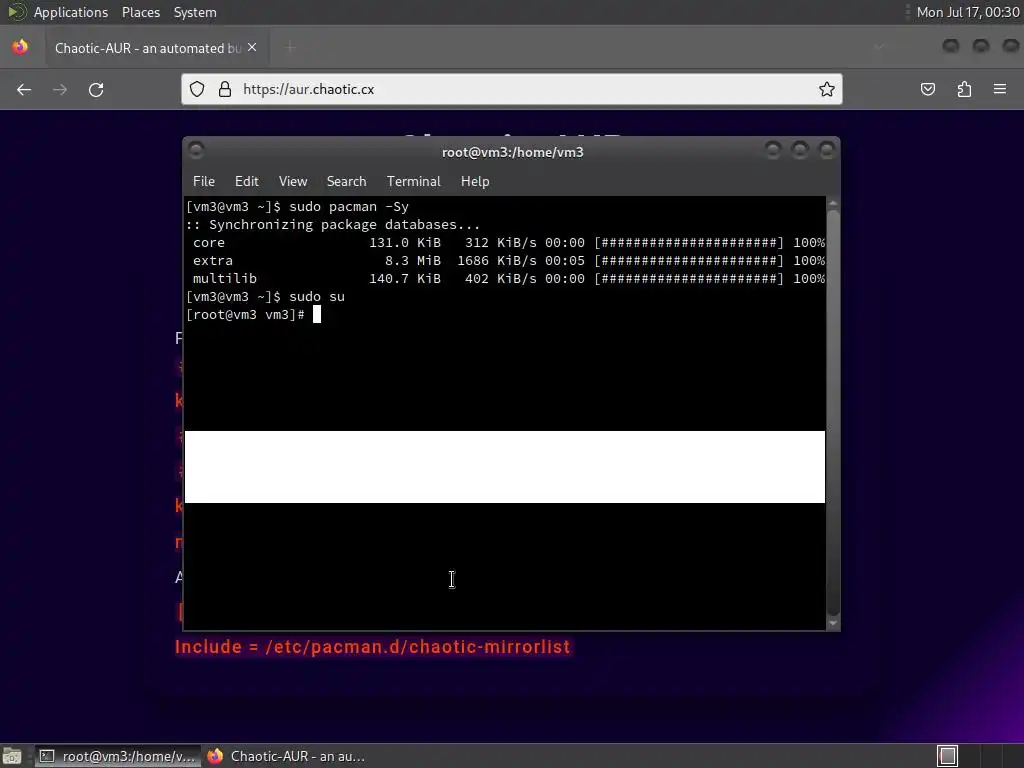Open terminal View menu
This screenshot has height=768, width=1024.
coord(293,182)
